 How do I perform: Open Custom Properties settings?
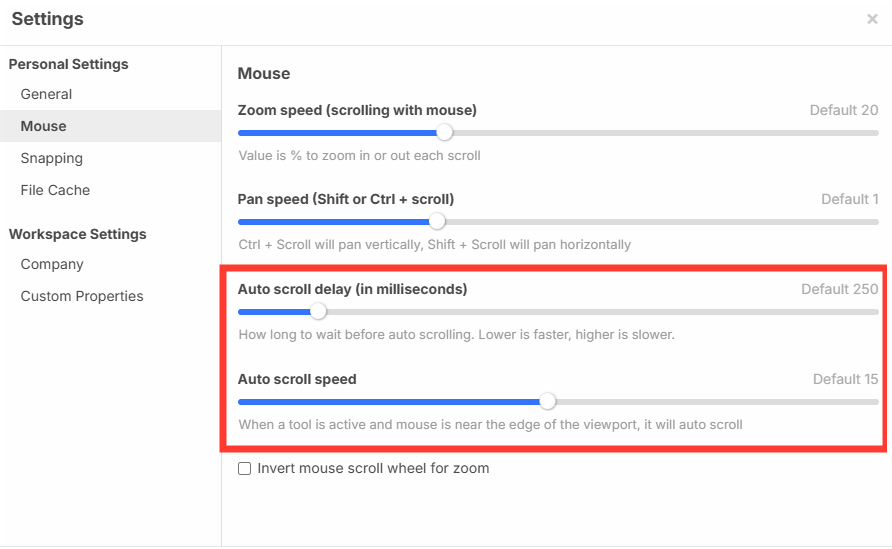82,296
